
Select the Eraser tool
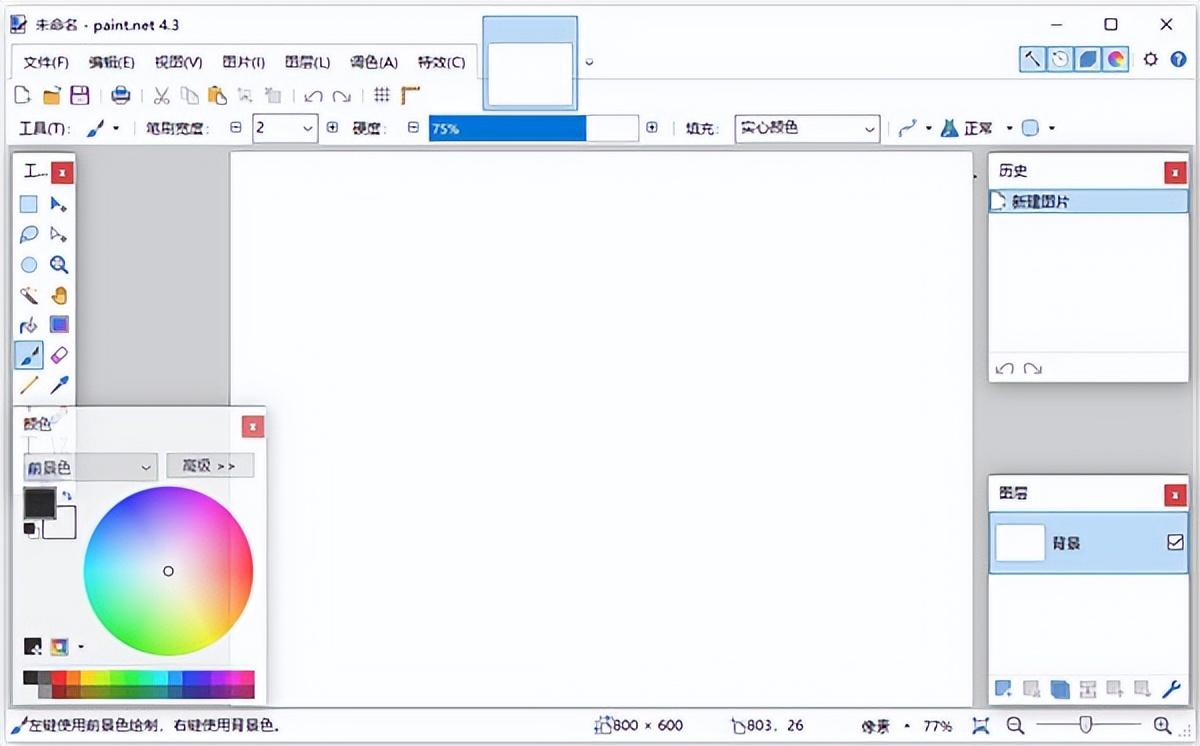(59, 355)
